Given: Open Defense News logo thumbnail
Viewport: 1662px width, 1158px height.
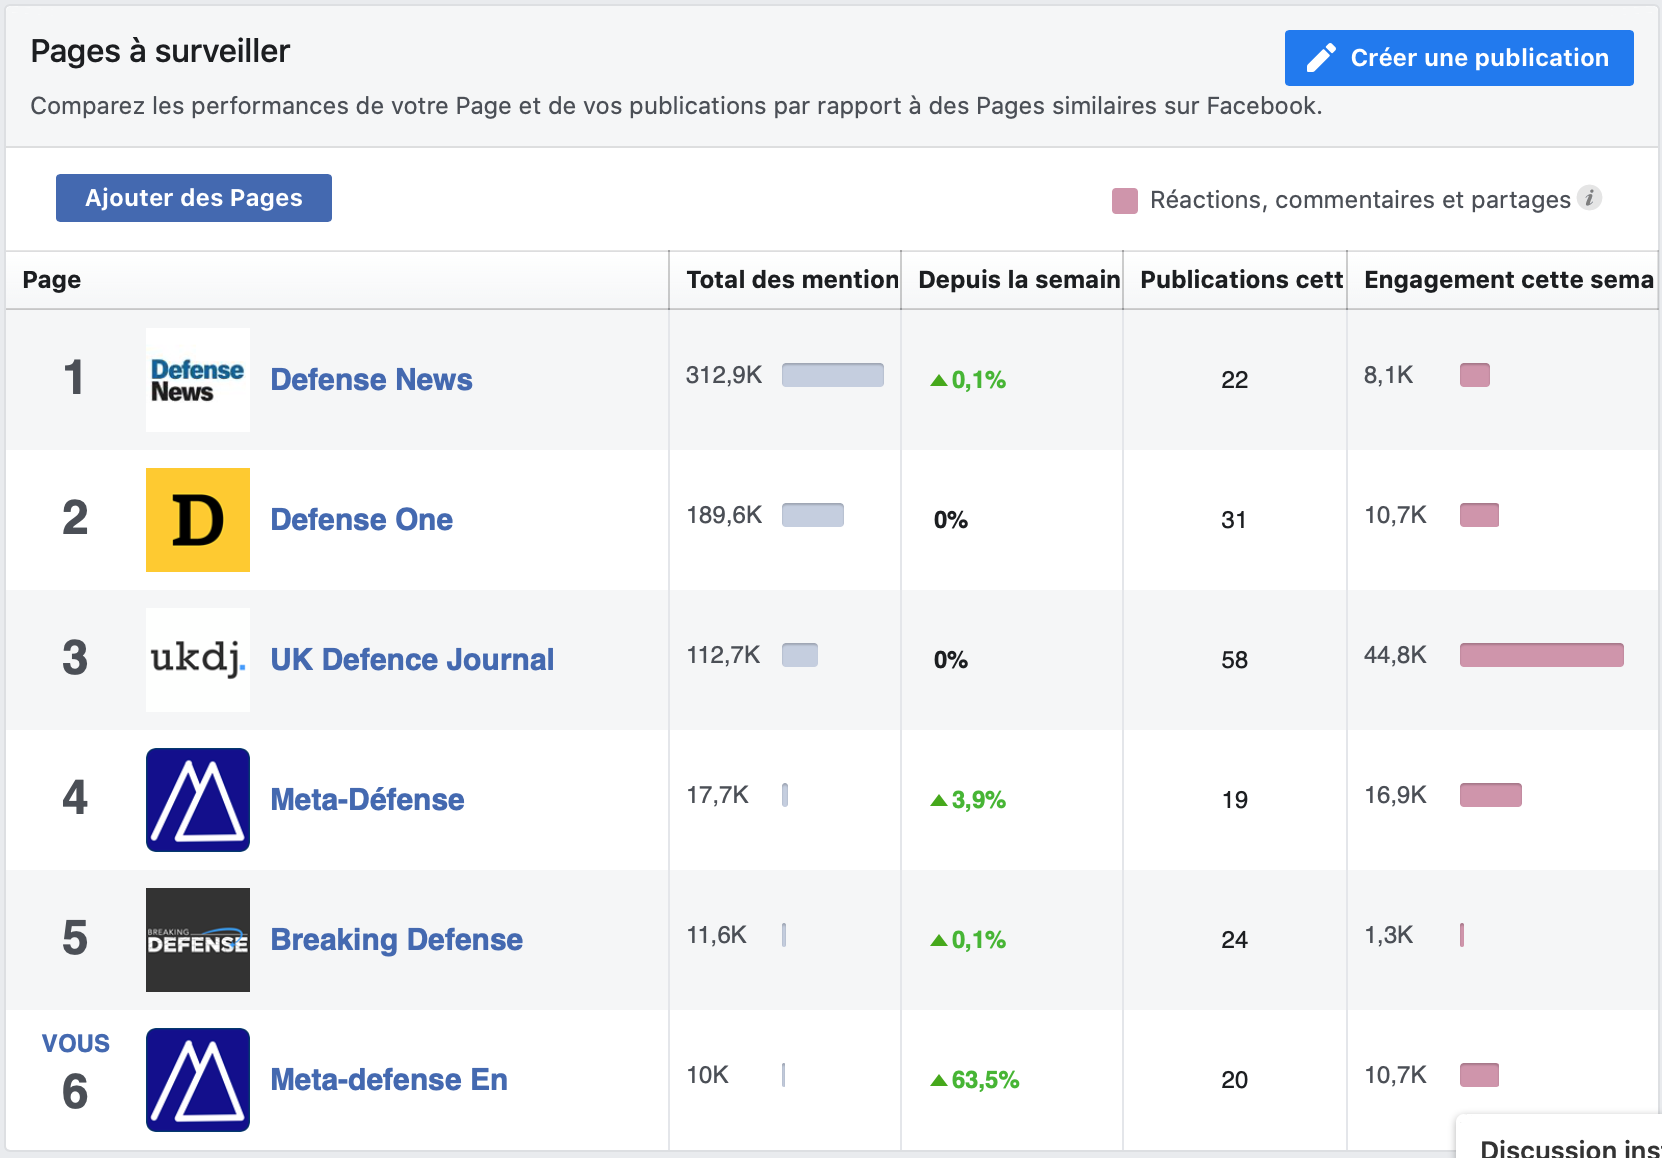Looking at the screenshot, I should pos(198,380).
